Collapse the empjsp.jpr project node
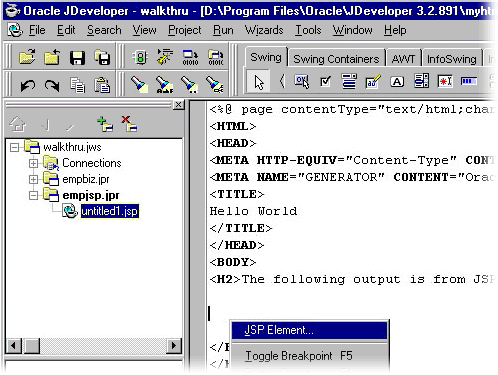This screenshot has height=375, width=498. click(33, 195)
